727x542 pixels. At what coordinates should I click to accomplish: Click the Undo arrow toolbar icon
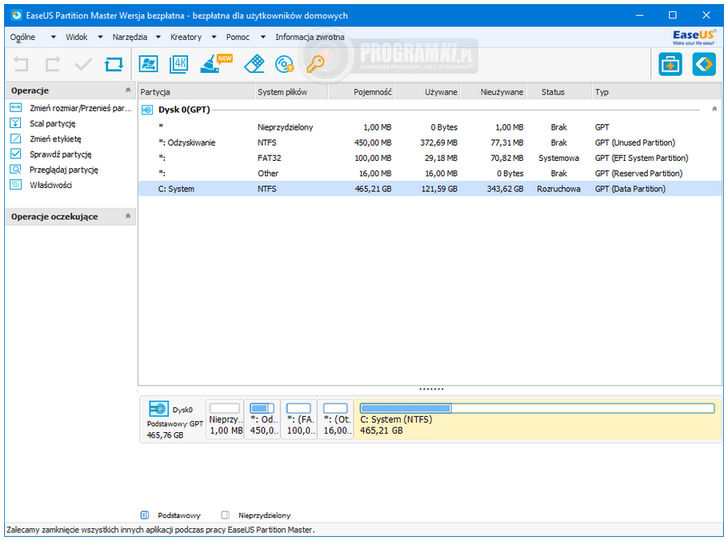21,64
